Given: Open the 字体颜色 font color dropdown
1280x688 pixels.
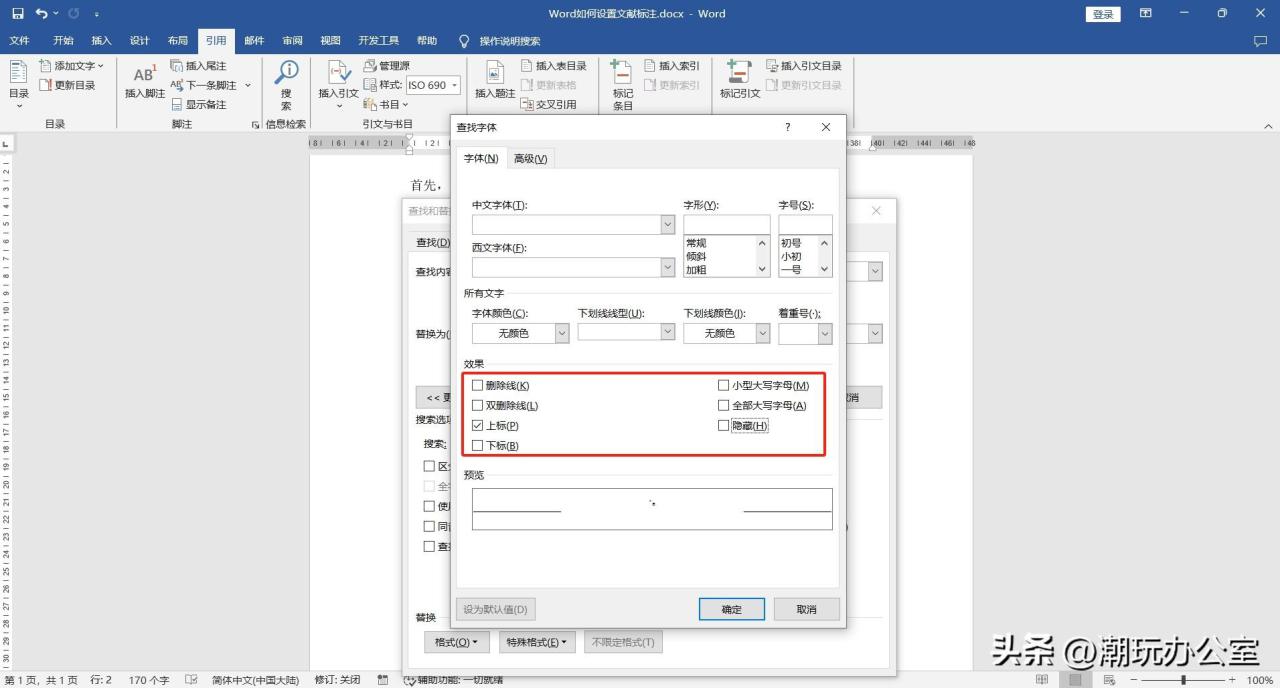Looking at the screenshot, I should (x=562, y=333).
